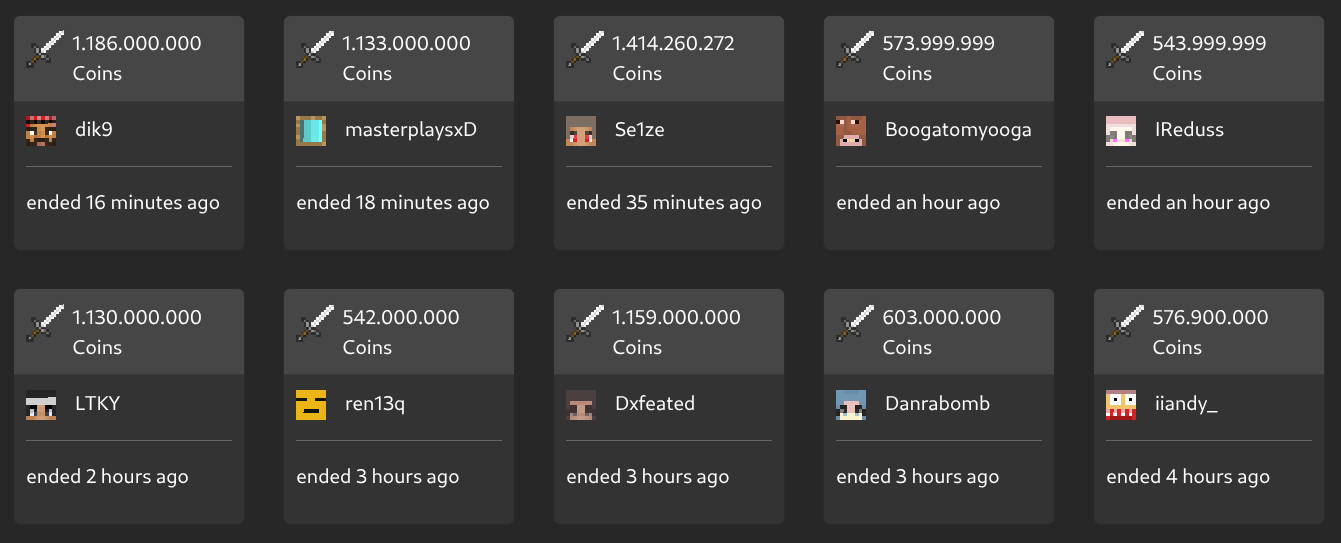The image size is (1341, 543).
Task: Click "ended 35 minutes ago" text
Action: (663, 203)
